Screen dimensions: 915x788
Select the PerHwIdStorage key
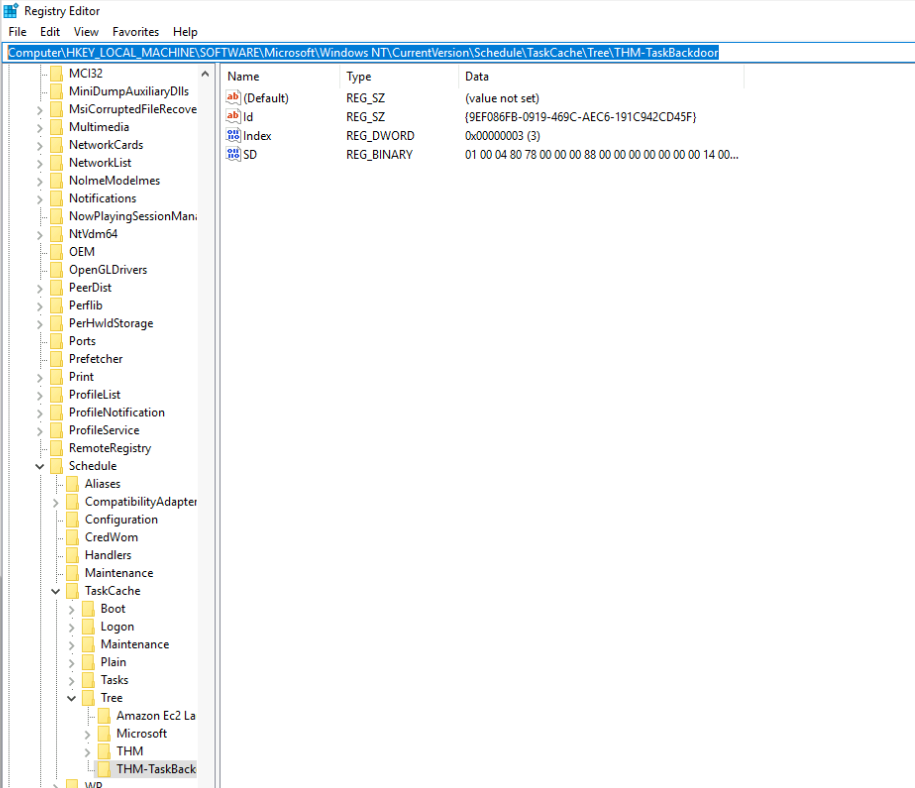click(111, 323)
